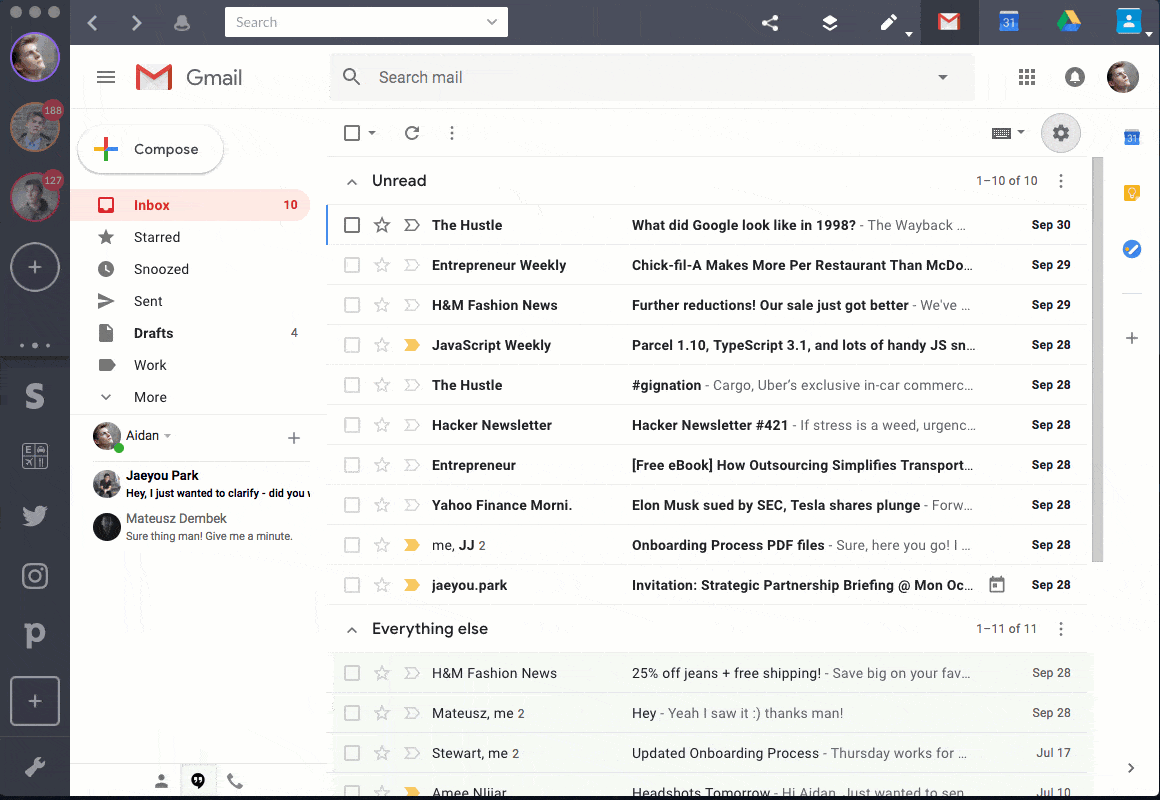Collapse the Unread section

pyautogui.click(x=352, y=181)
